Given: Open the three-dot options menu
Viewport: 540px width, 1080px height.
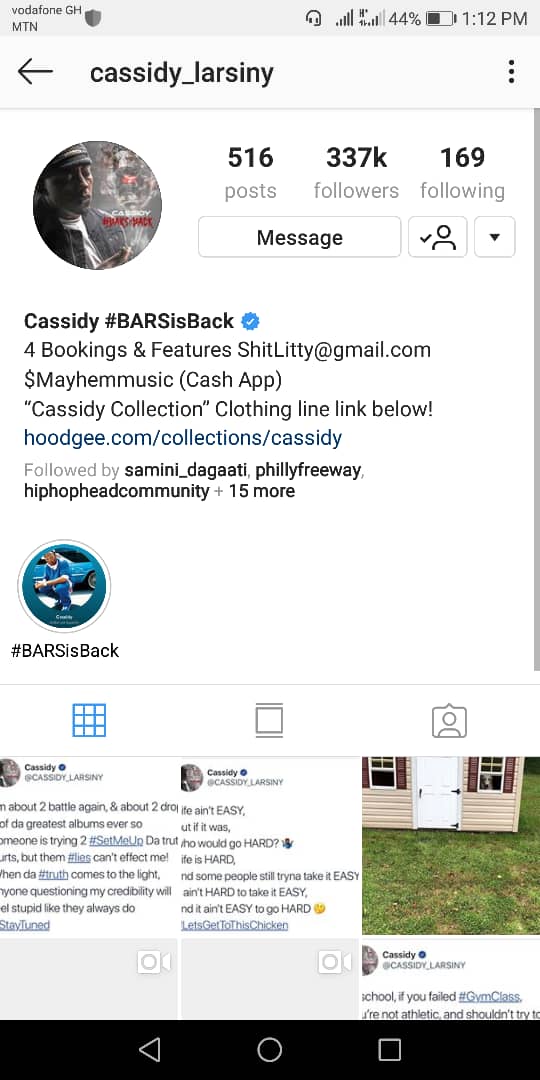Looking at the screenshot, I should [x=511, y=72].
